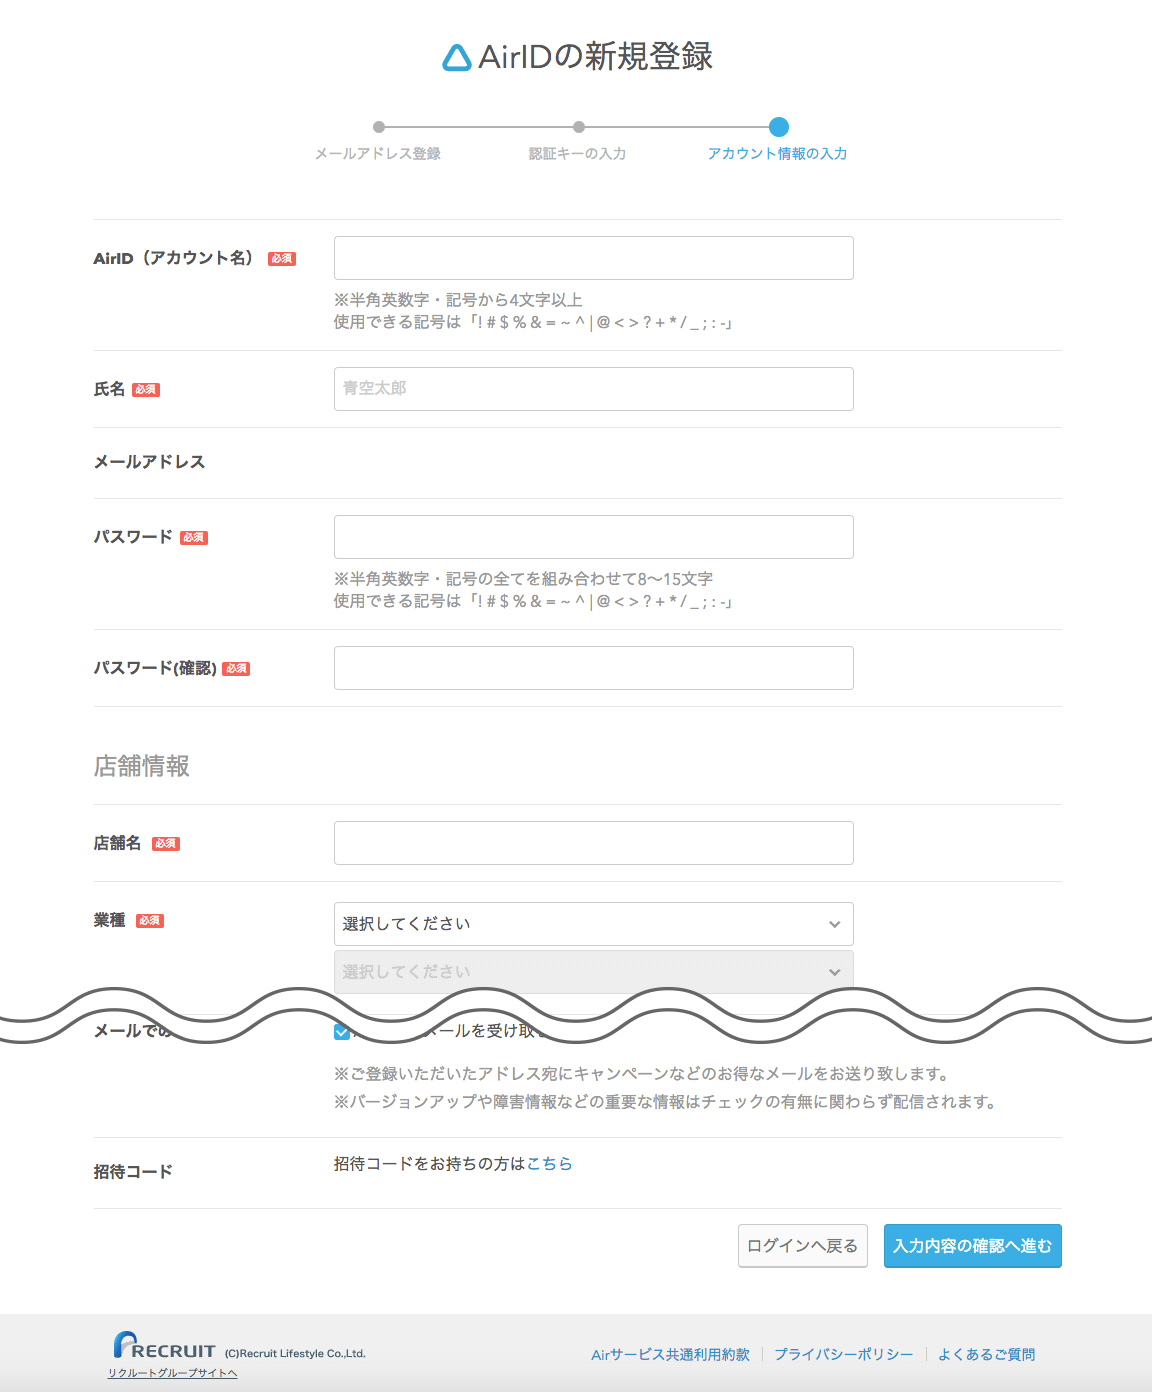Click the アカウント情報の入力 step marker
The image size is (1152, 1392).
(x=779, y=127)
